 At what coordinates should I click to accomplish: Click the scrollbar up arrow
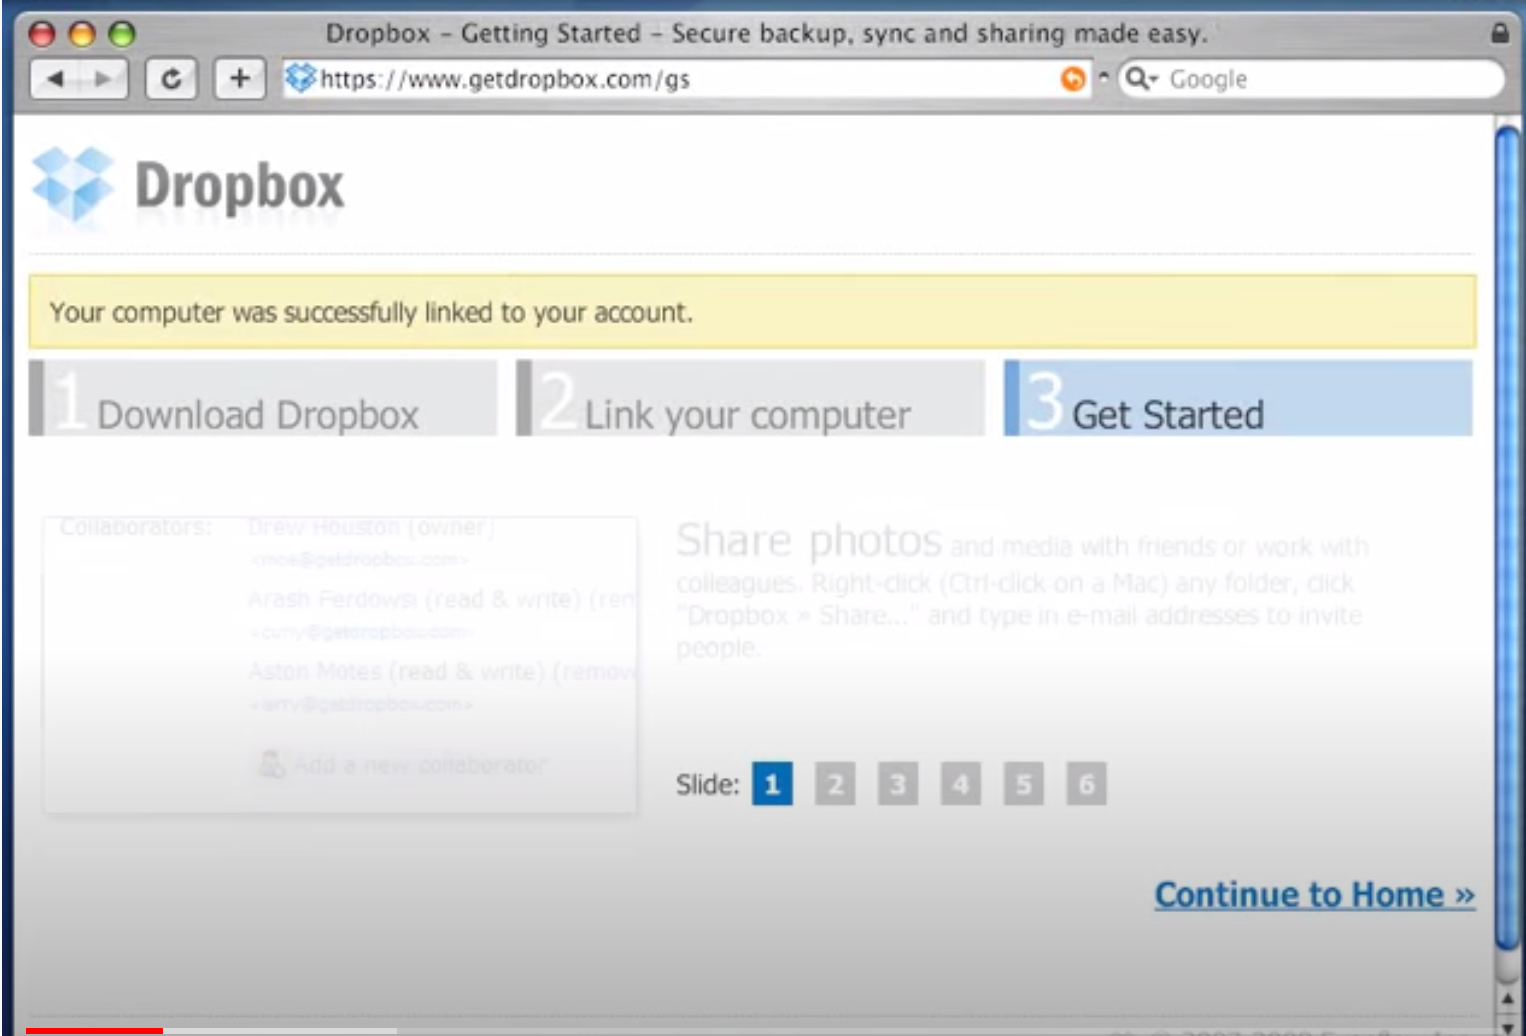click(1508, 998)
